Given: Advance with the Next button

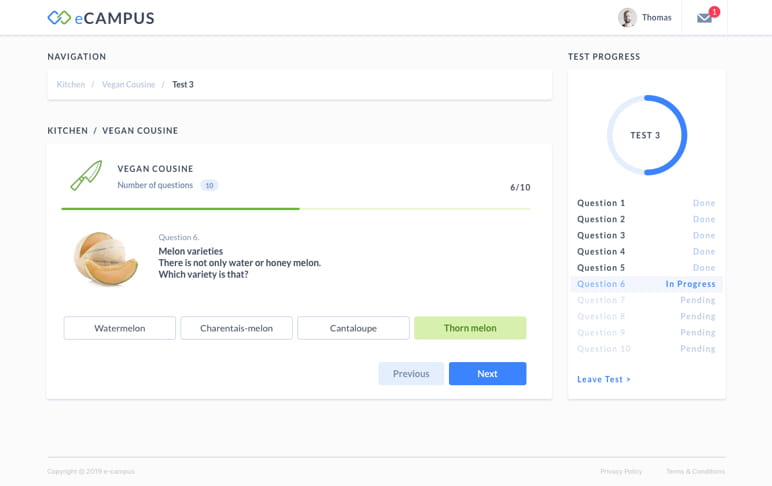Looking at the screenshot, I should [487, 374].
